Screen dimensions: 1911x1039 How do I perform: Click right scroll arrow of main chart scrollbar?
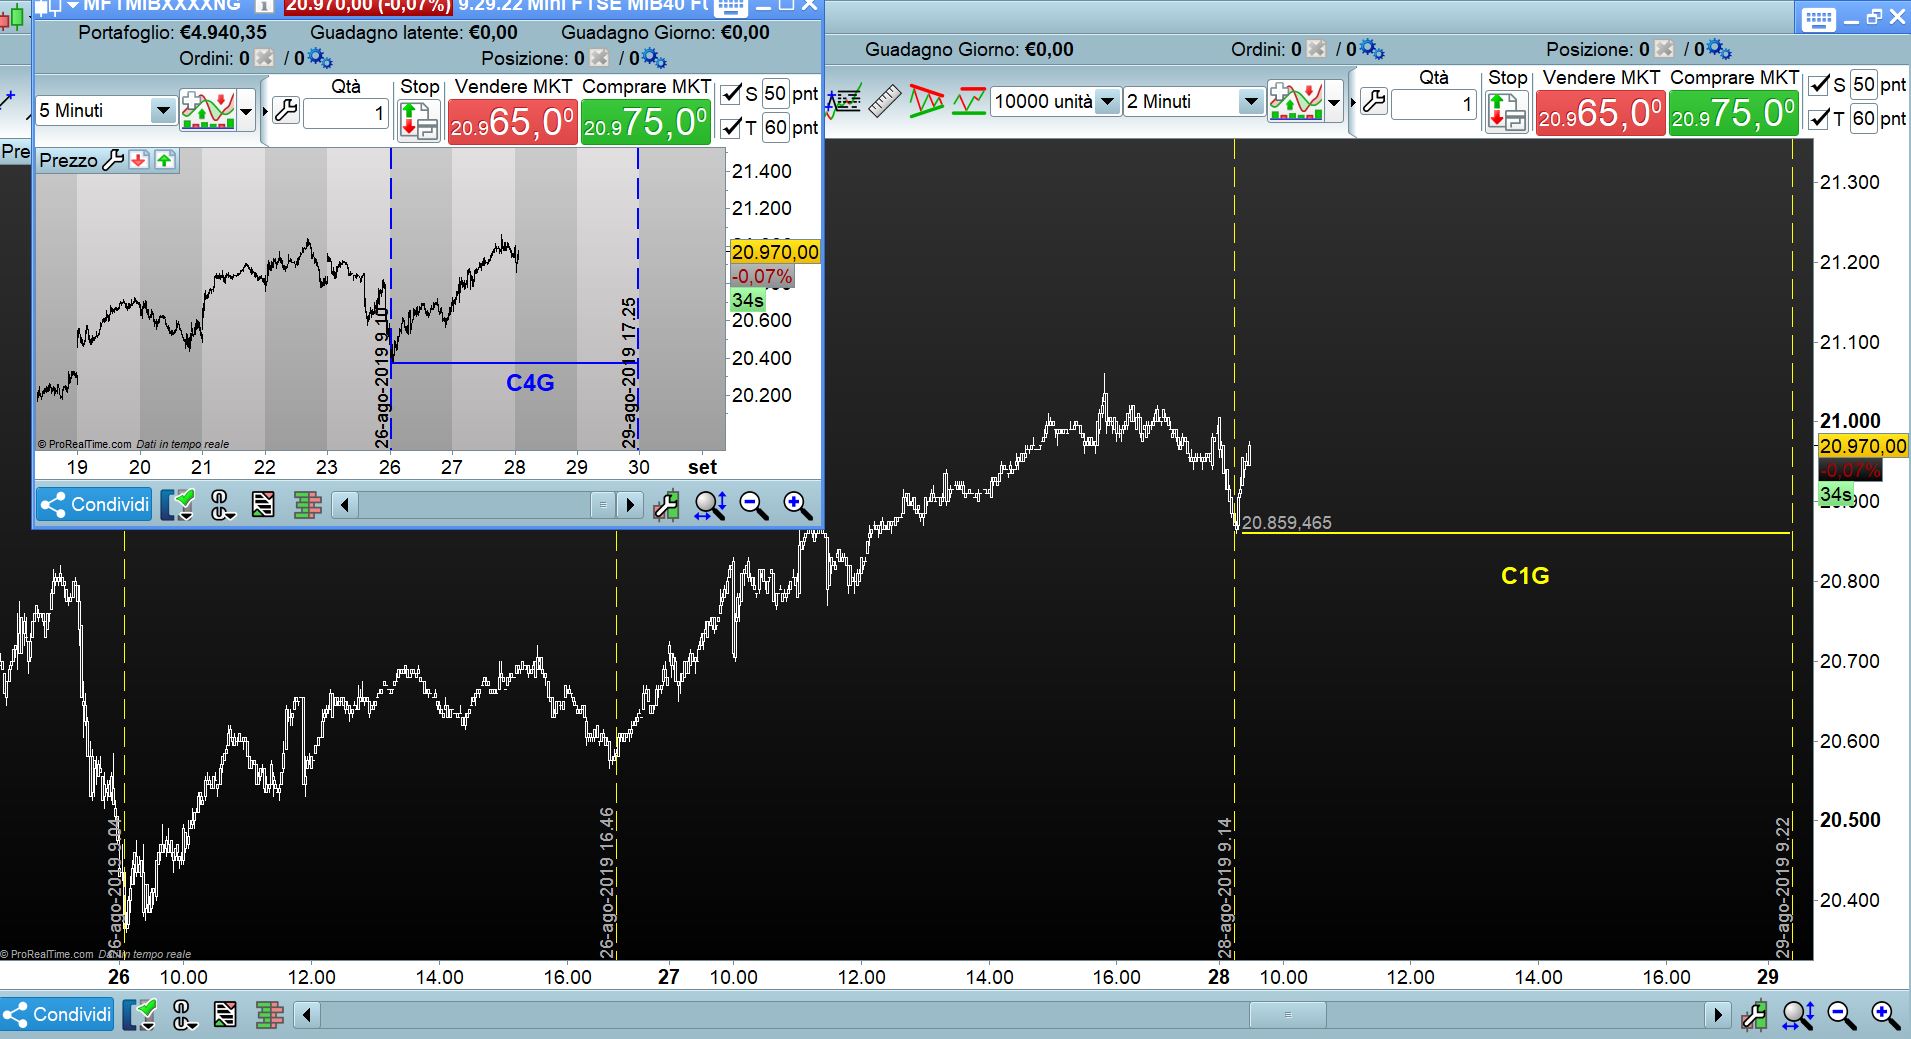click(x=1717, y=1015)
